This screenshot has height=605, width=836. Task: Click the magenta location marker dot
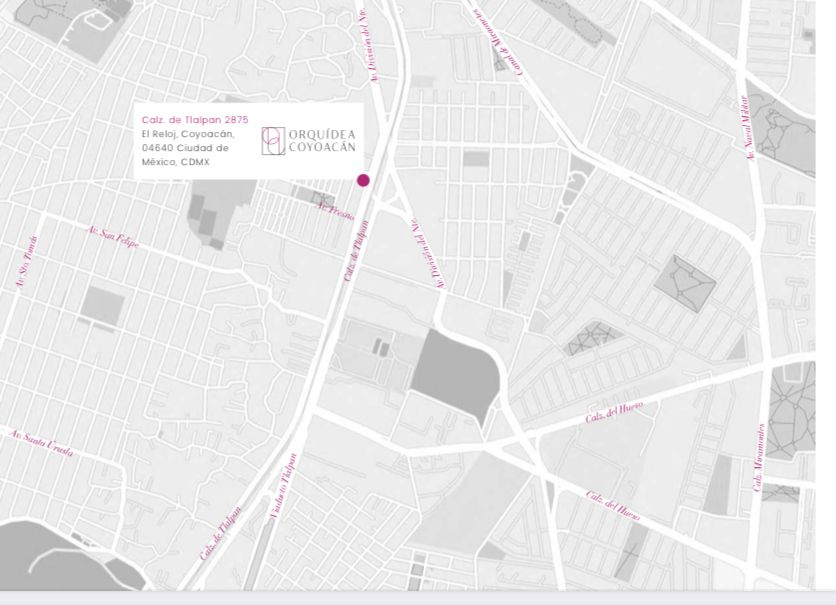[363, 180]
